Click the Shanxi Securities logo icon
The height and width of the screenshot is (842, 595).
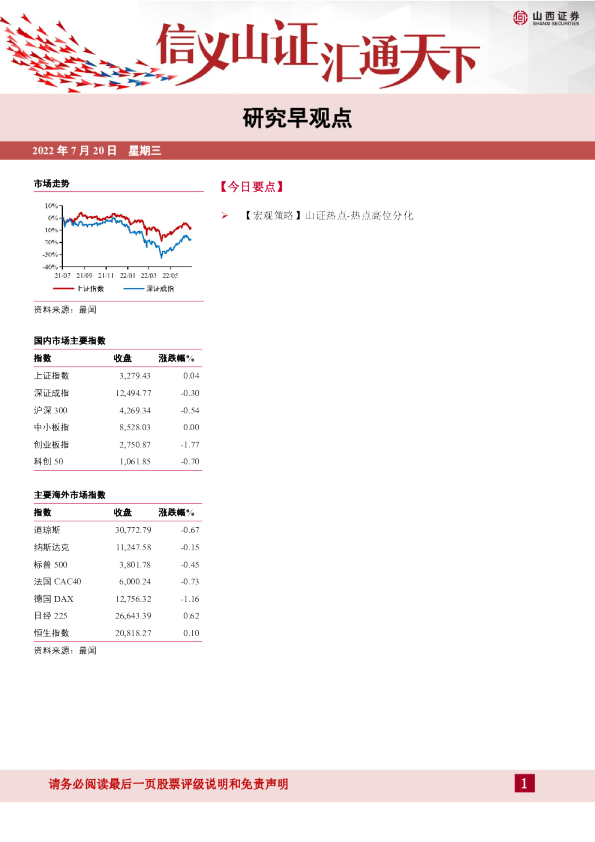coord(520,18)
